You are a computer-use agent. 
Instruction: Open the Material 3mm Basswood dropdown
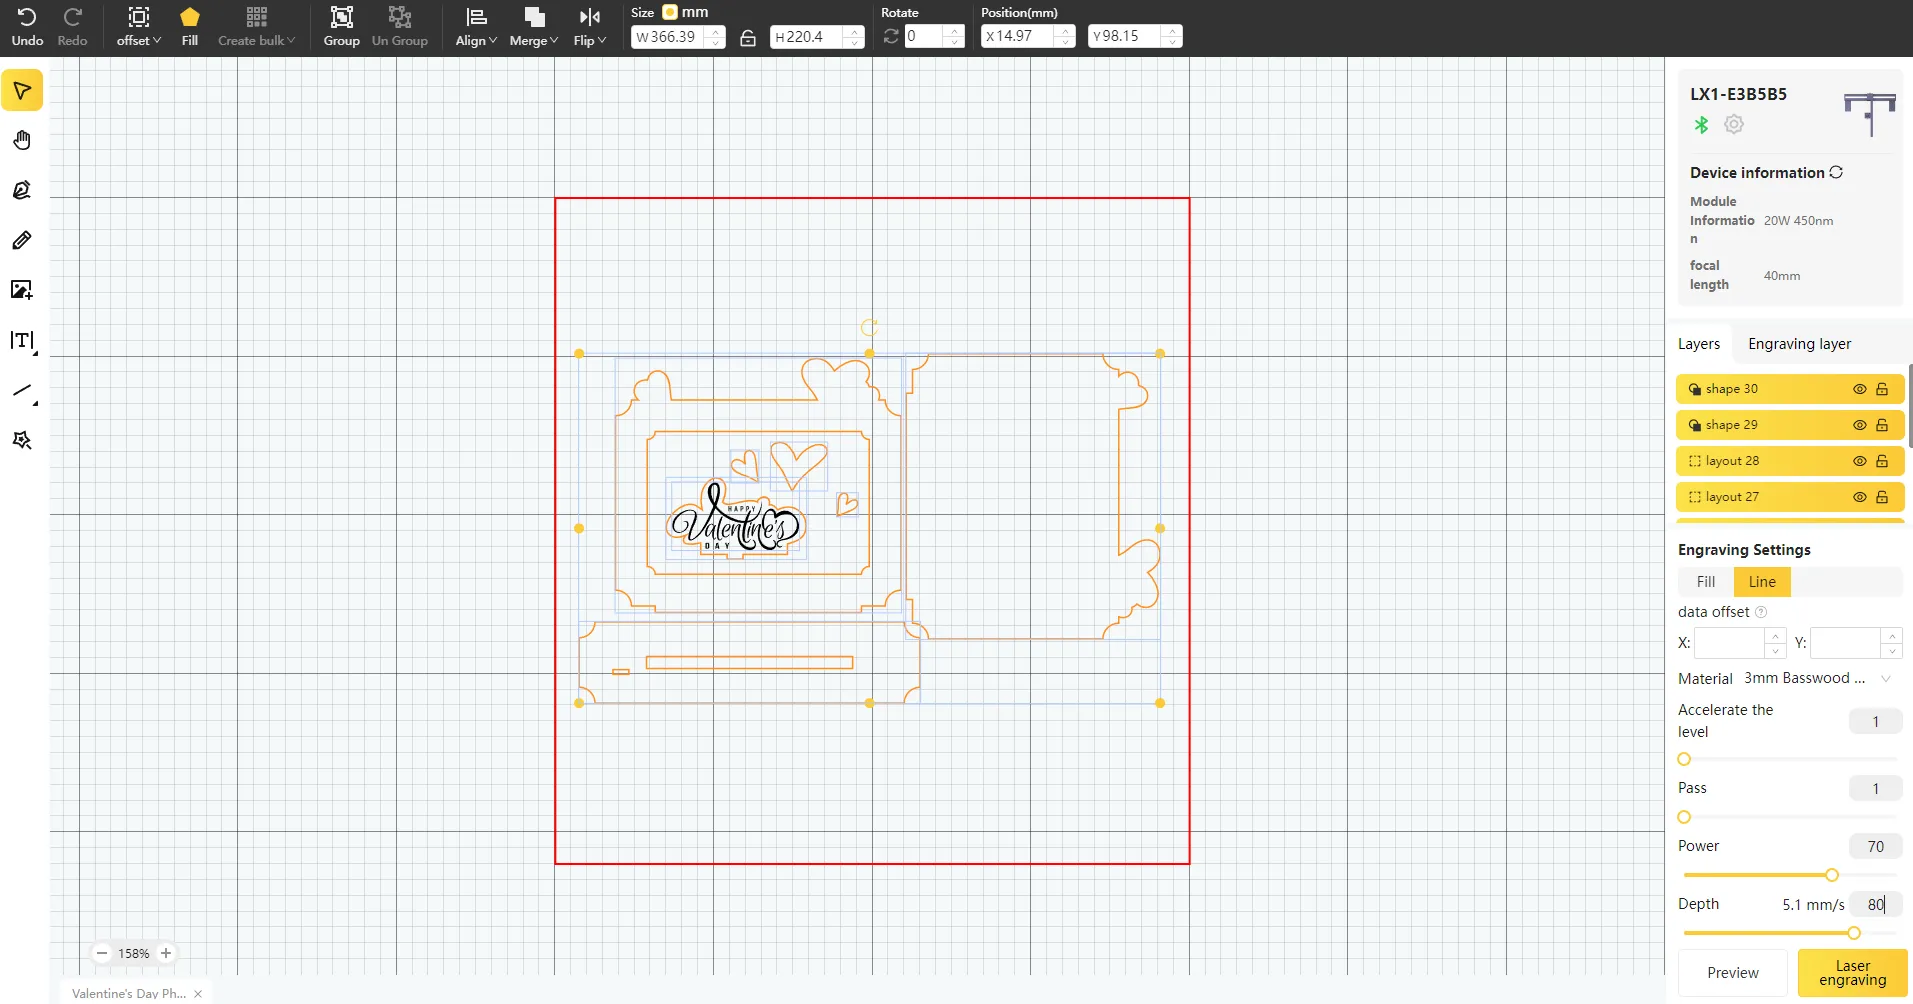point(1818,678)
